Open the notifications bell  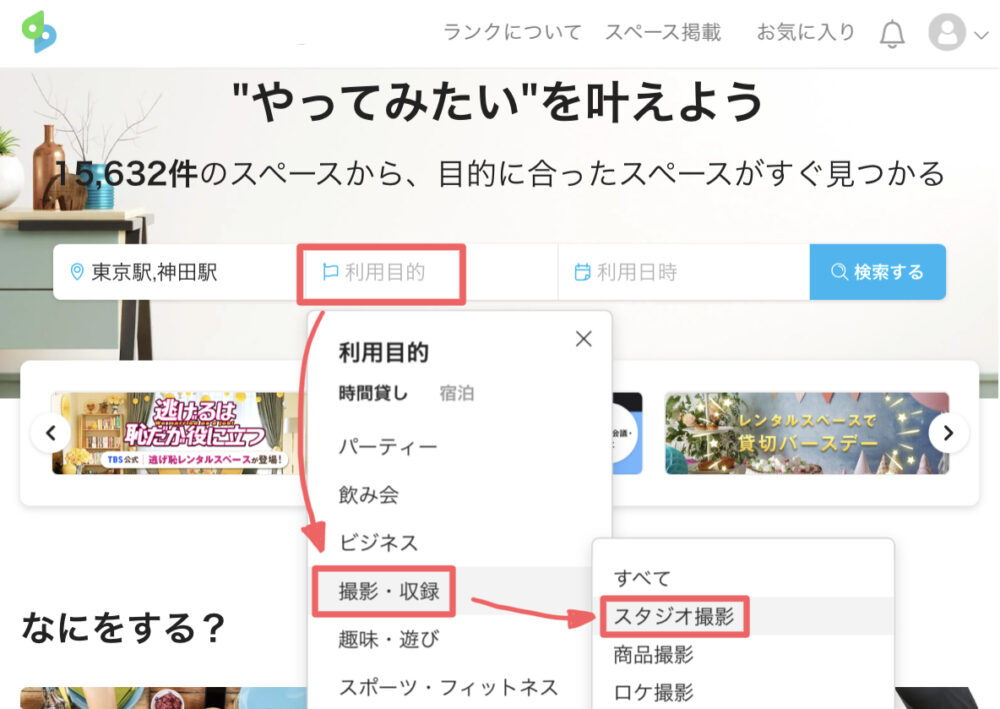[891, 34]
